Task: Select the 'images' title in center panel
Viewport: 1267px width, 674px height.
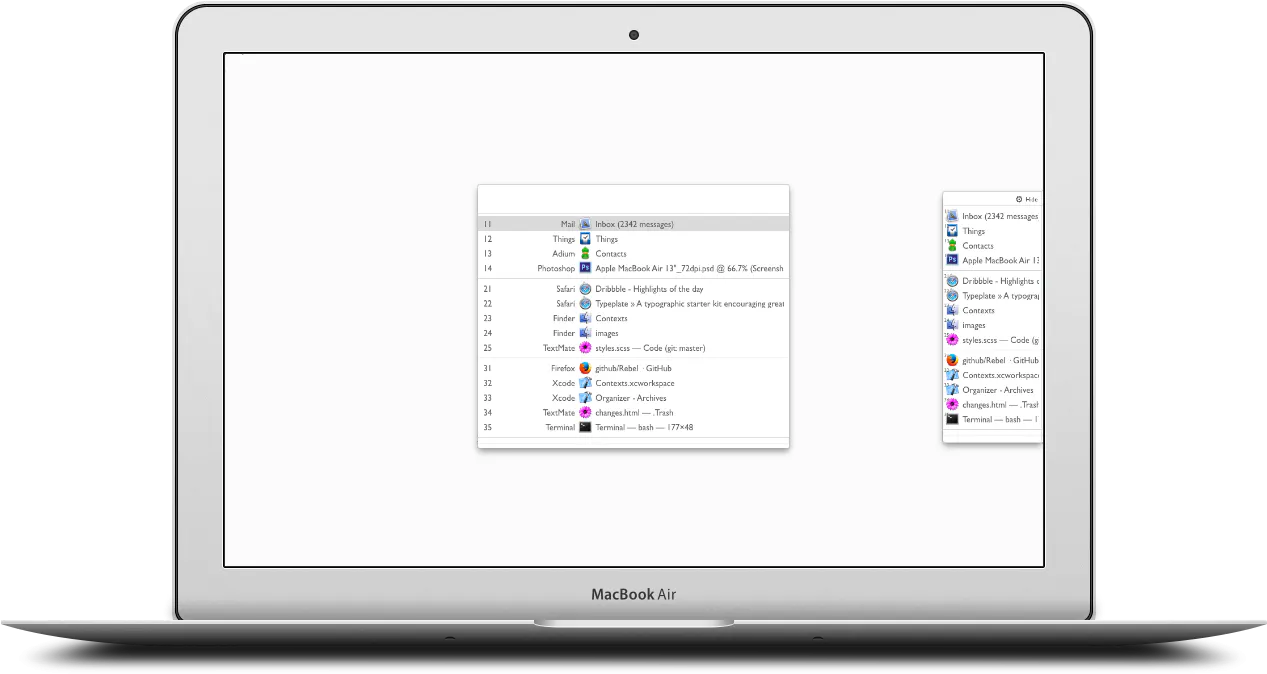Action: [x=607, y=333]
